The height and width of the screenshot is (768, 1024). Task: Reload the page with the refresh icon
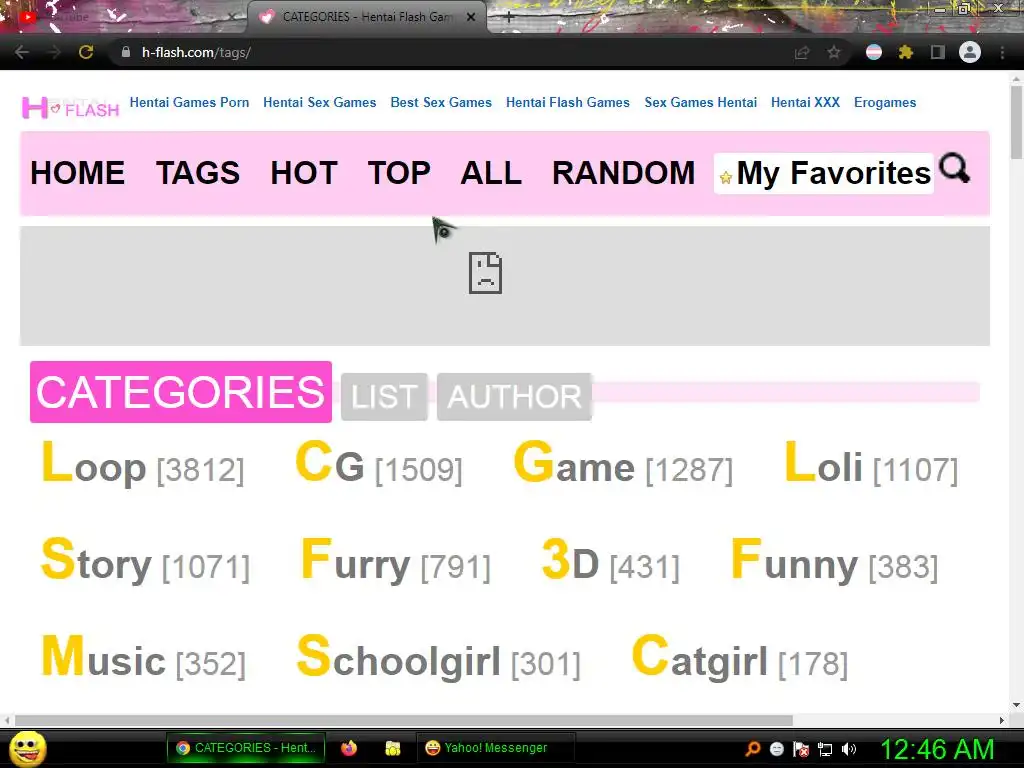pyautogui.click(x=86, y=52)
